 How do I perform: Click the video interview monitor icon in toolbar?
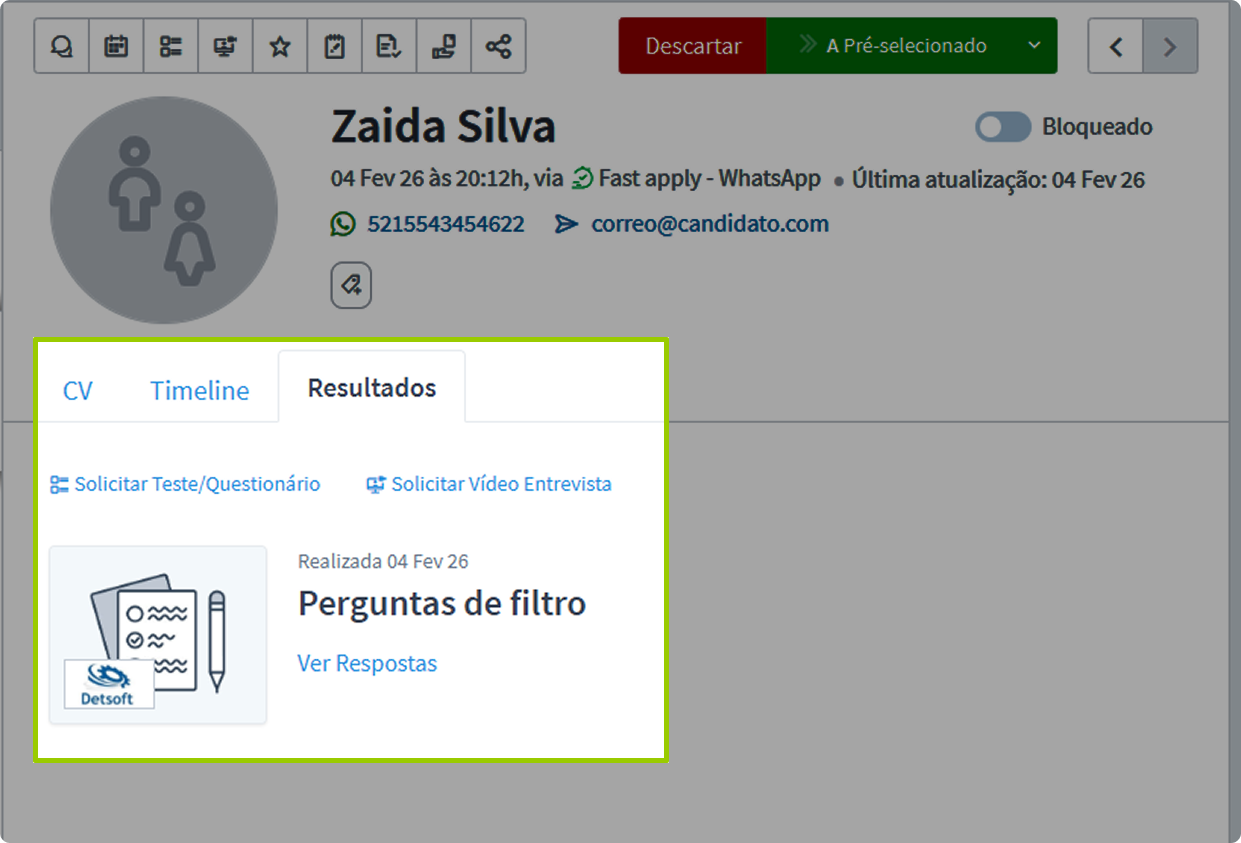coord(226,46)
